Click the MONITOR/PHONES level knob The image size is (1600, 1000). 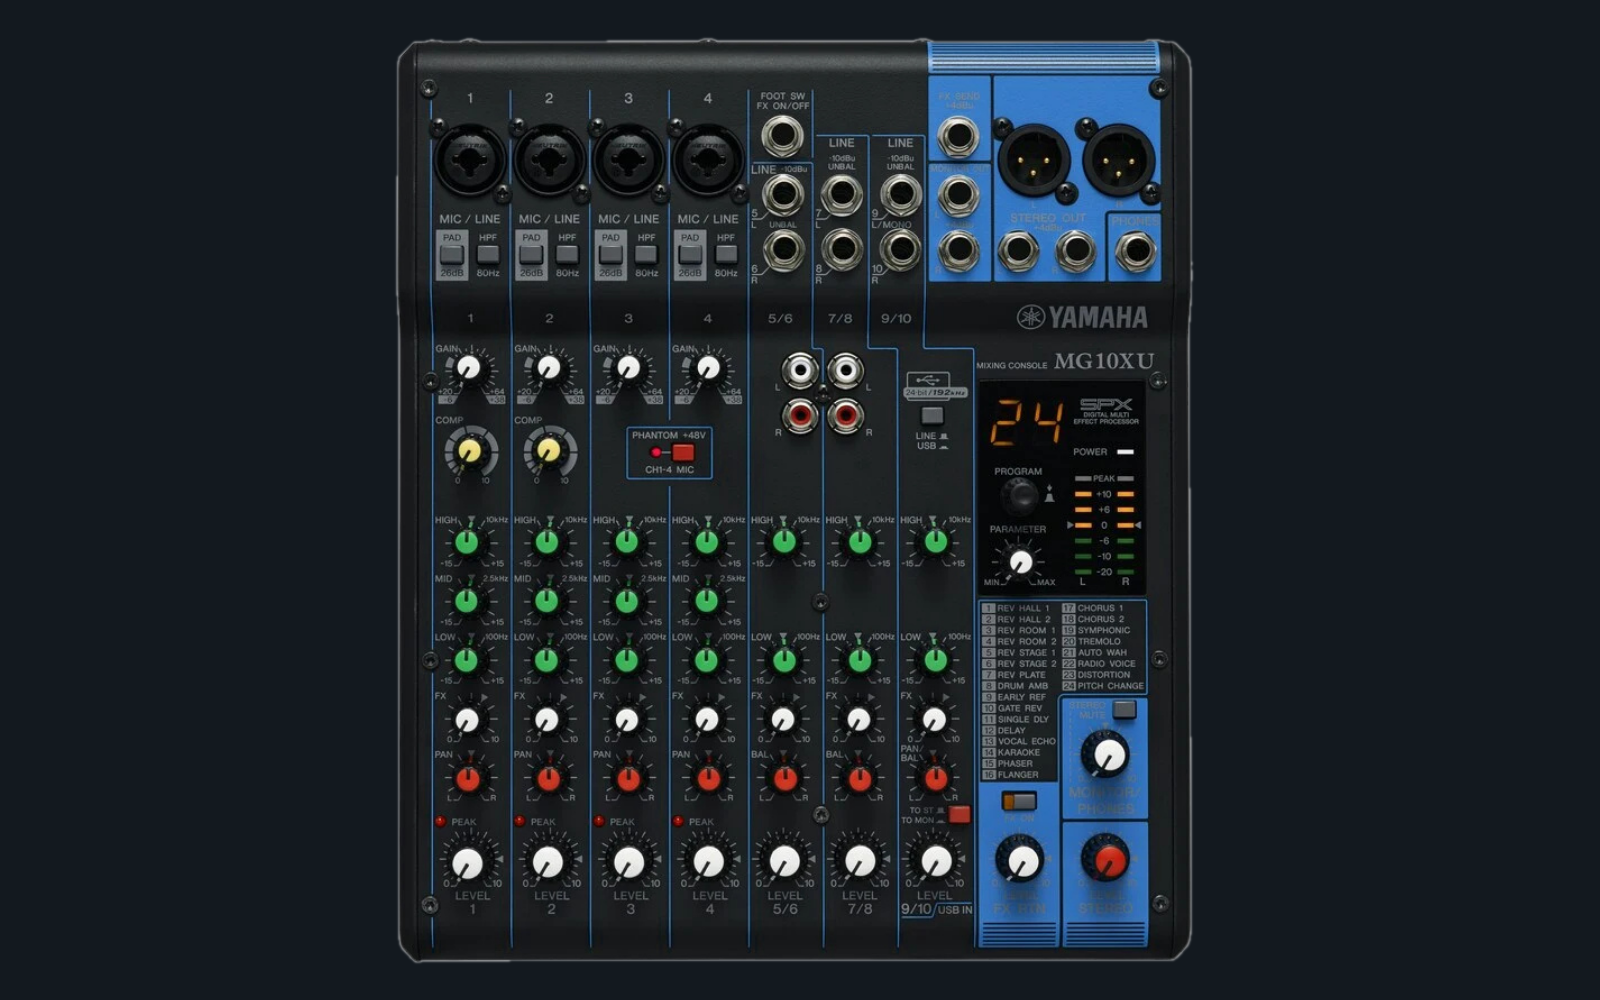click(1105, 754)
